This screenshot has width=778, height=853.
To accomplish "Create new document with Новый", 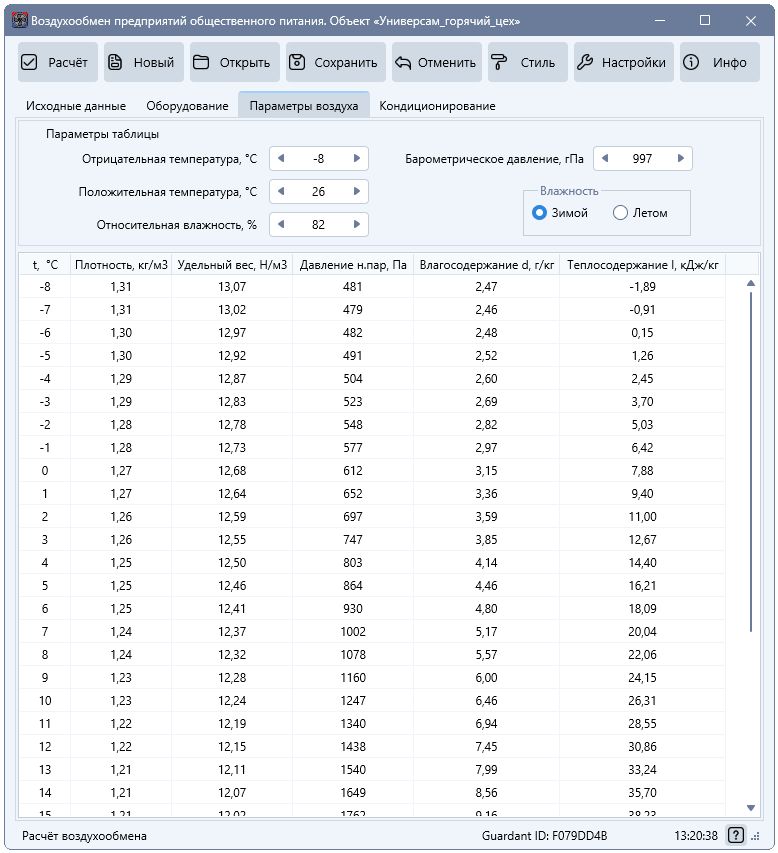I will point(143,62).
